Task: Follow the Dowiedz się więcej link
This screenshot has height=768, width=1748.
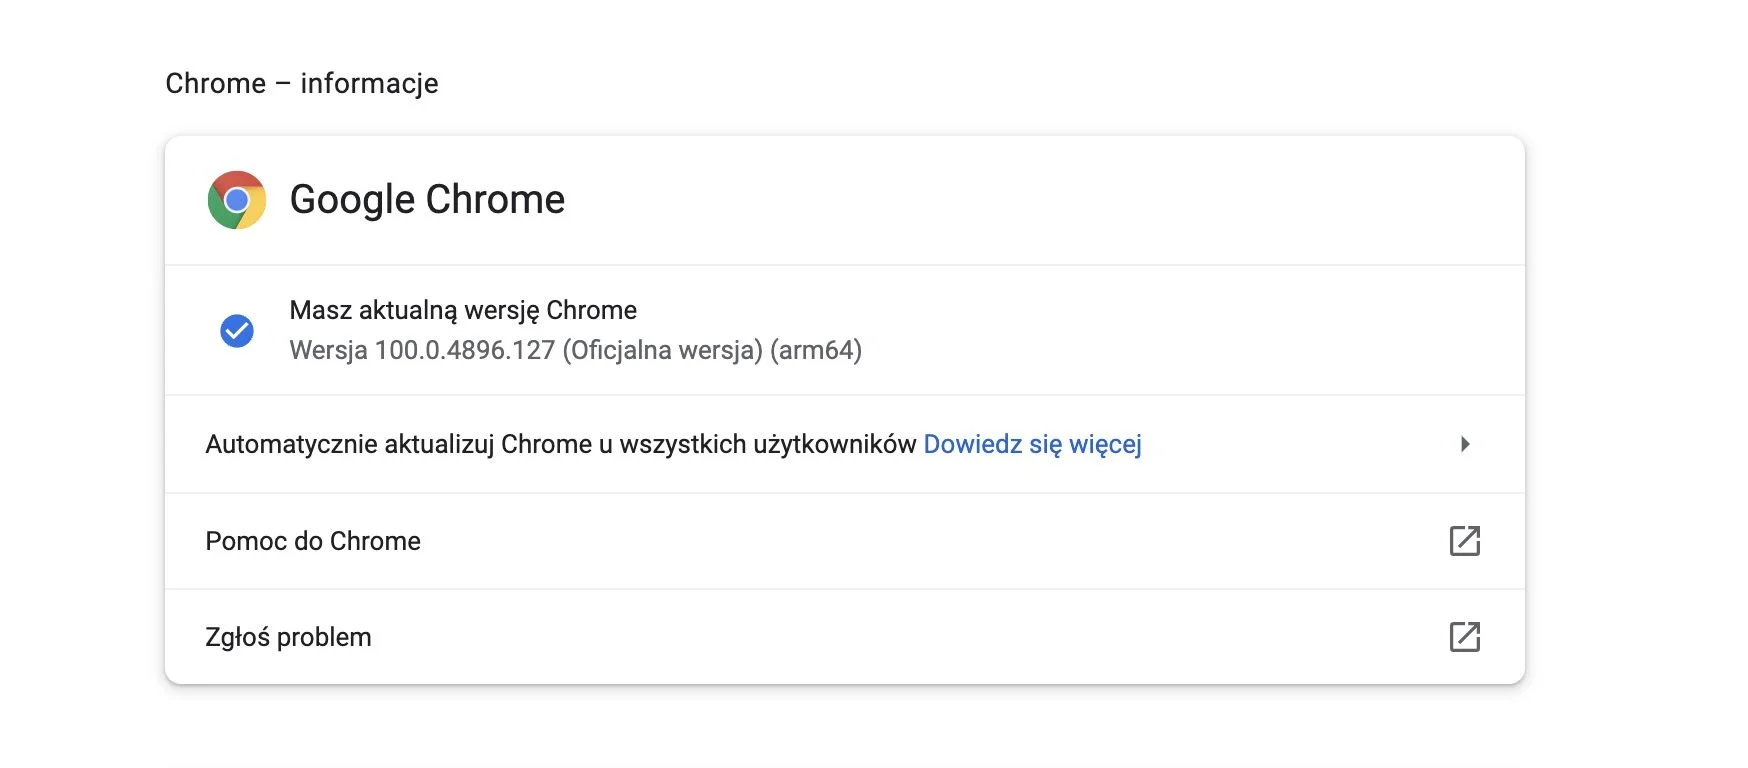Action: [1032, 444]
